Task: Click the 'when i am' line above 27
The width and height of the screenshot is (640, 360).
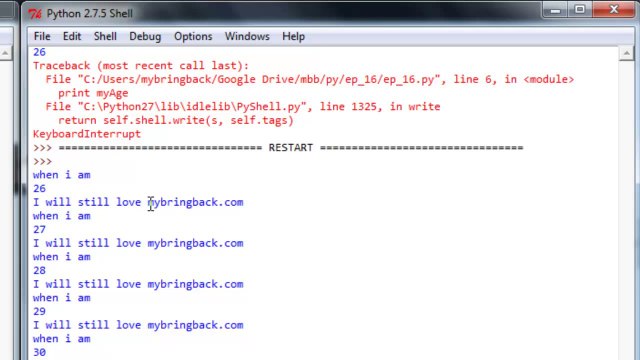Action: coord(62,216)
